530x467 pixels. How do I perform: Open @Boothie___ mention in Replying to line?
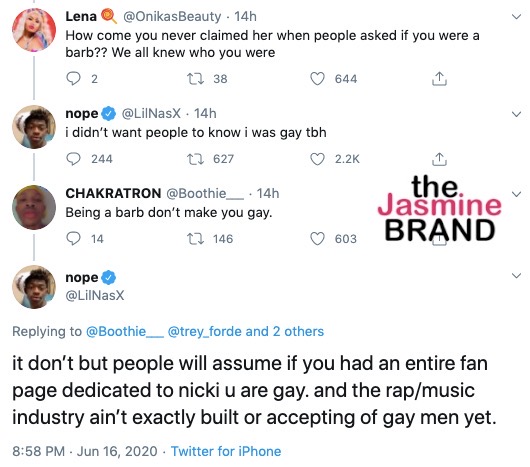pyautogui.click(x=125, y=331)
